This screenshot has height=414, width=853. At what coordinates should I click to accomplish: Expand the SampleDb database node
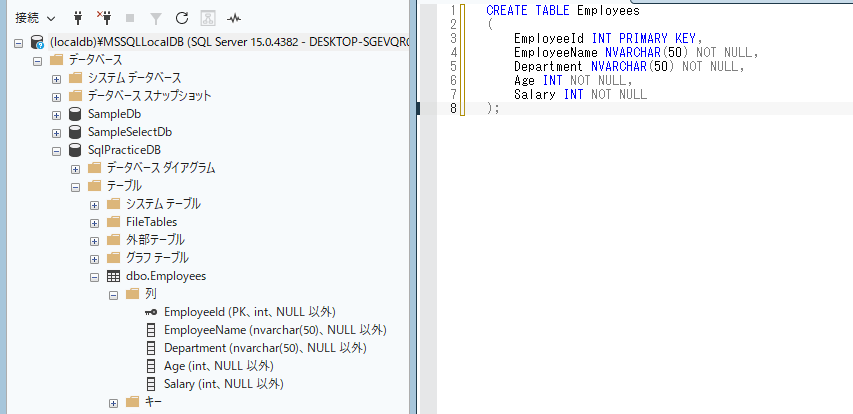click(57, 115)
